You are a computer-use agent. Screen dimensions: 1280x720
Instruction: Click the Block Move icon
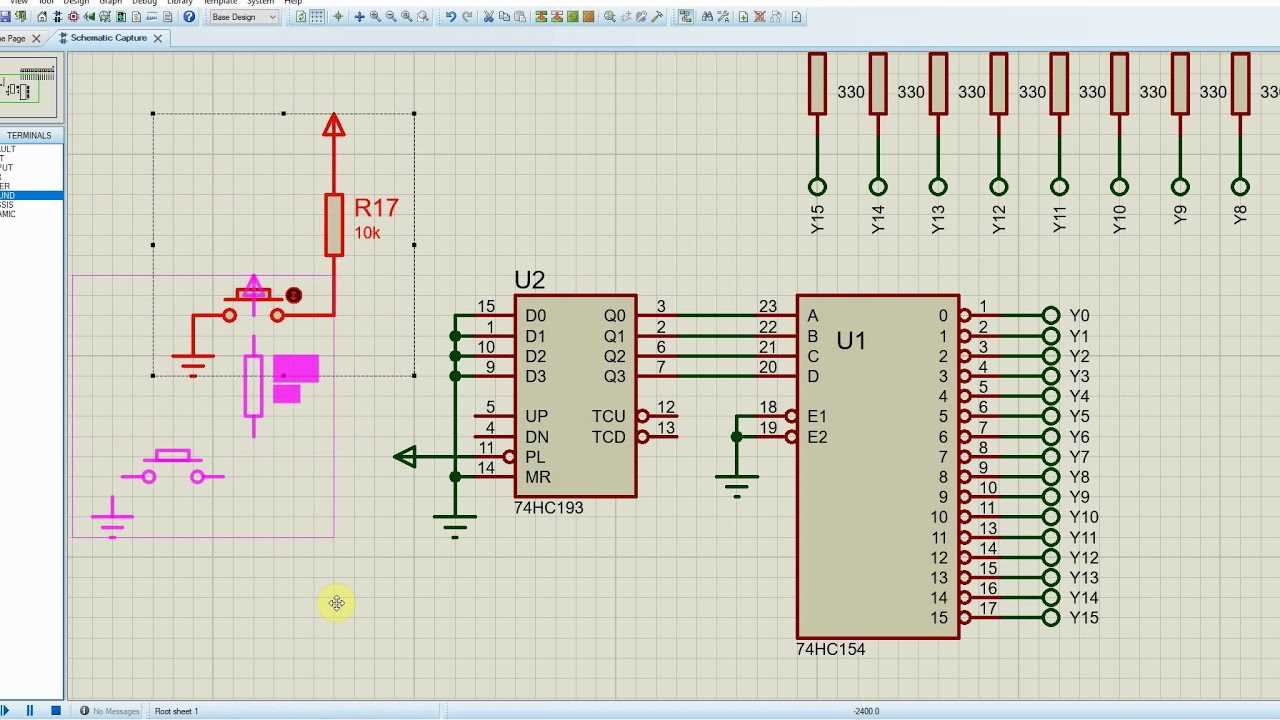click(x=557, y=17)
